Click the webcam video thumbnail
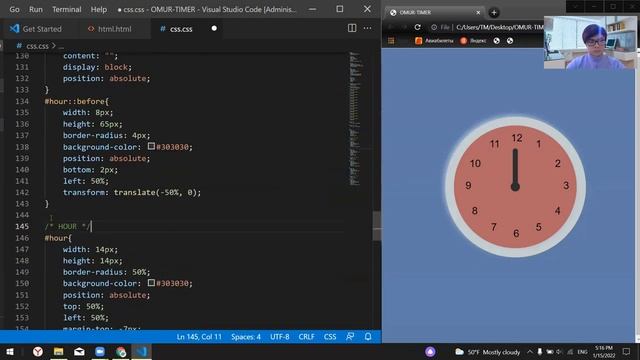This screenshot has height=360, width=640. [x=590, y=42]
